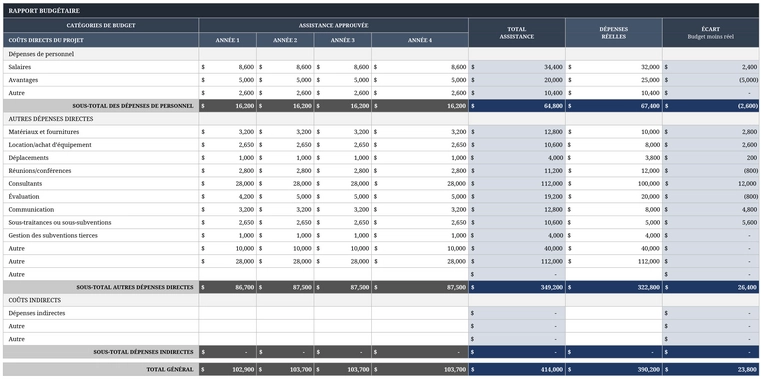Select the DÉPENSES RÉELLES header cell
The width and height of the screenshot is (761, 379).
coord(614,33)
